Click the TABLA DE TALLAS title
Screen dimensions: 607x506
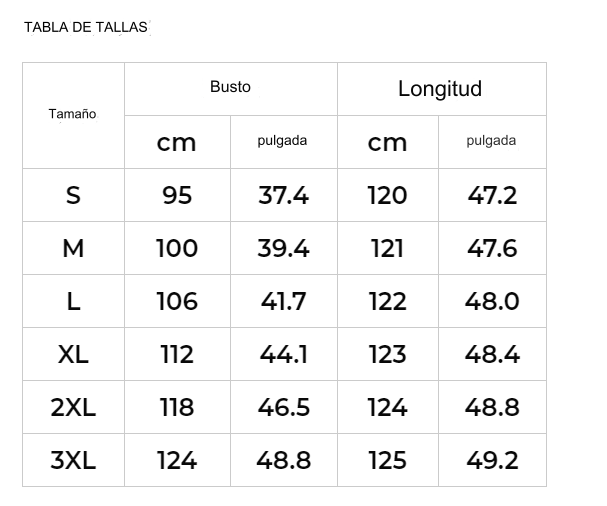coord(86,27)
